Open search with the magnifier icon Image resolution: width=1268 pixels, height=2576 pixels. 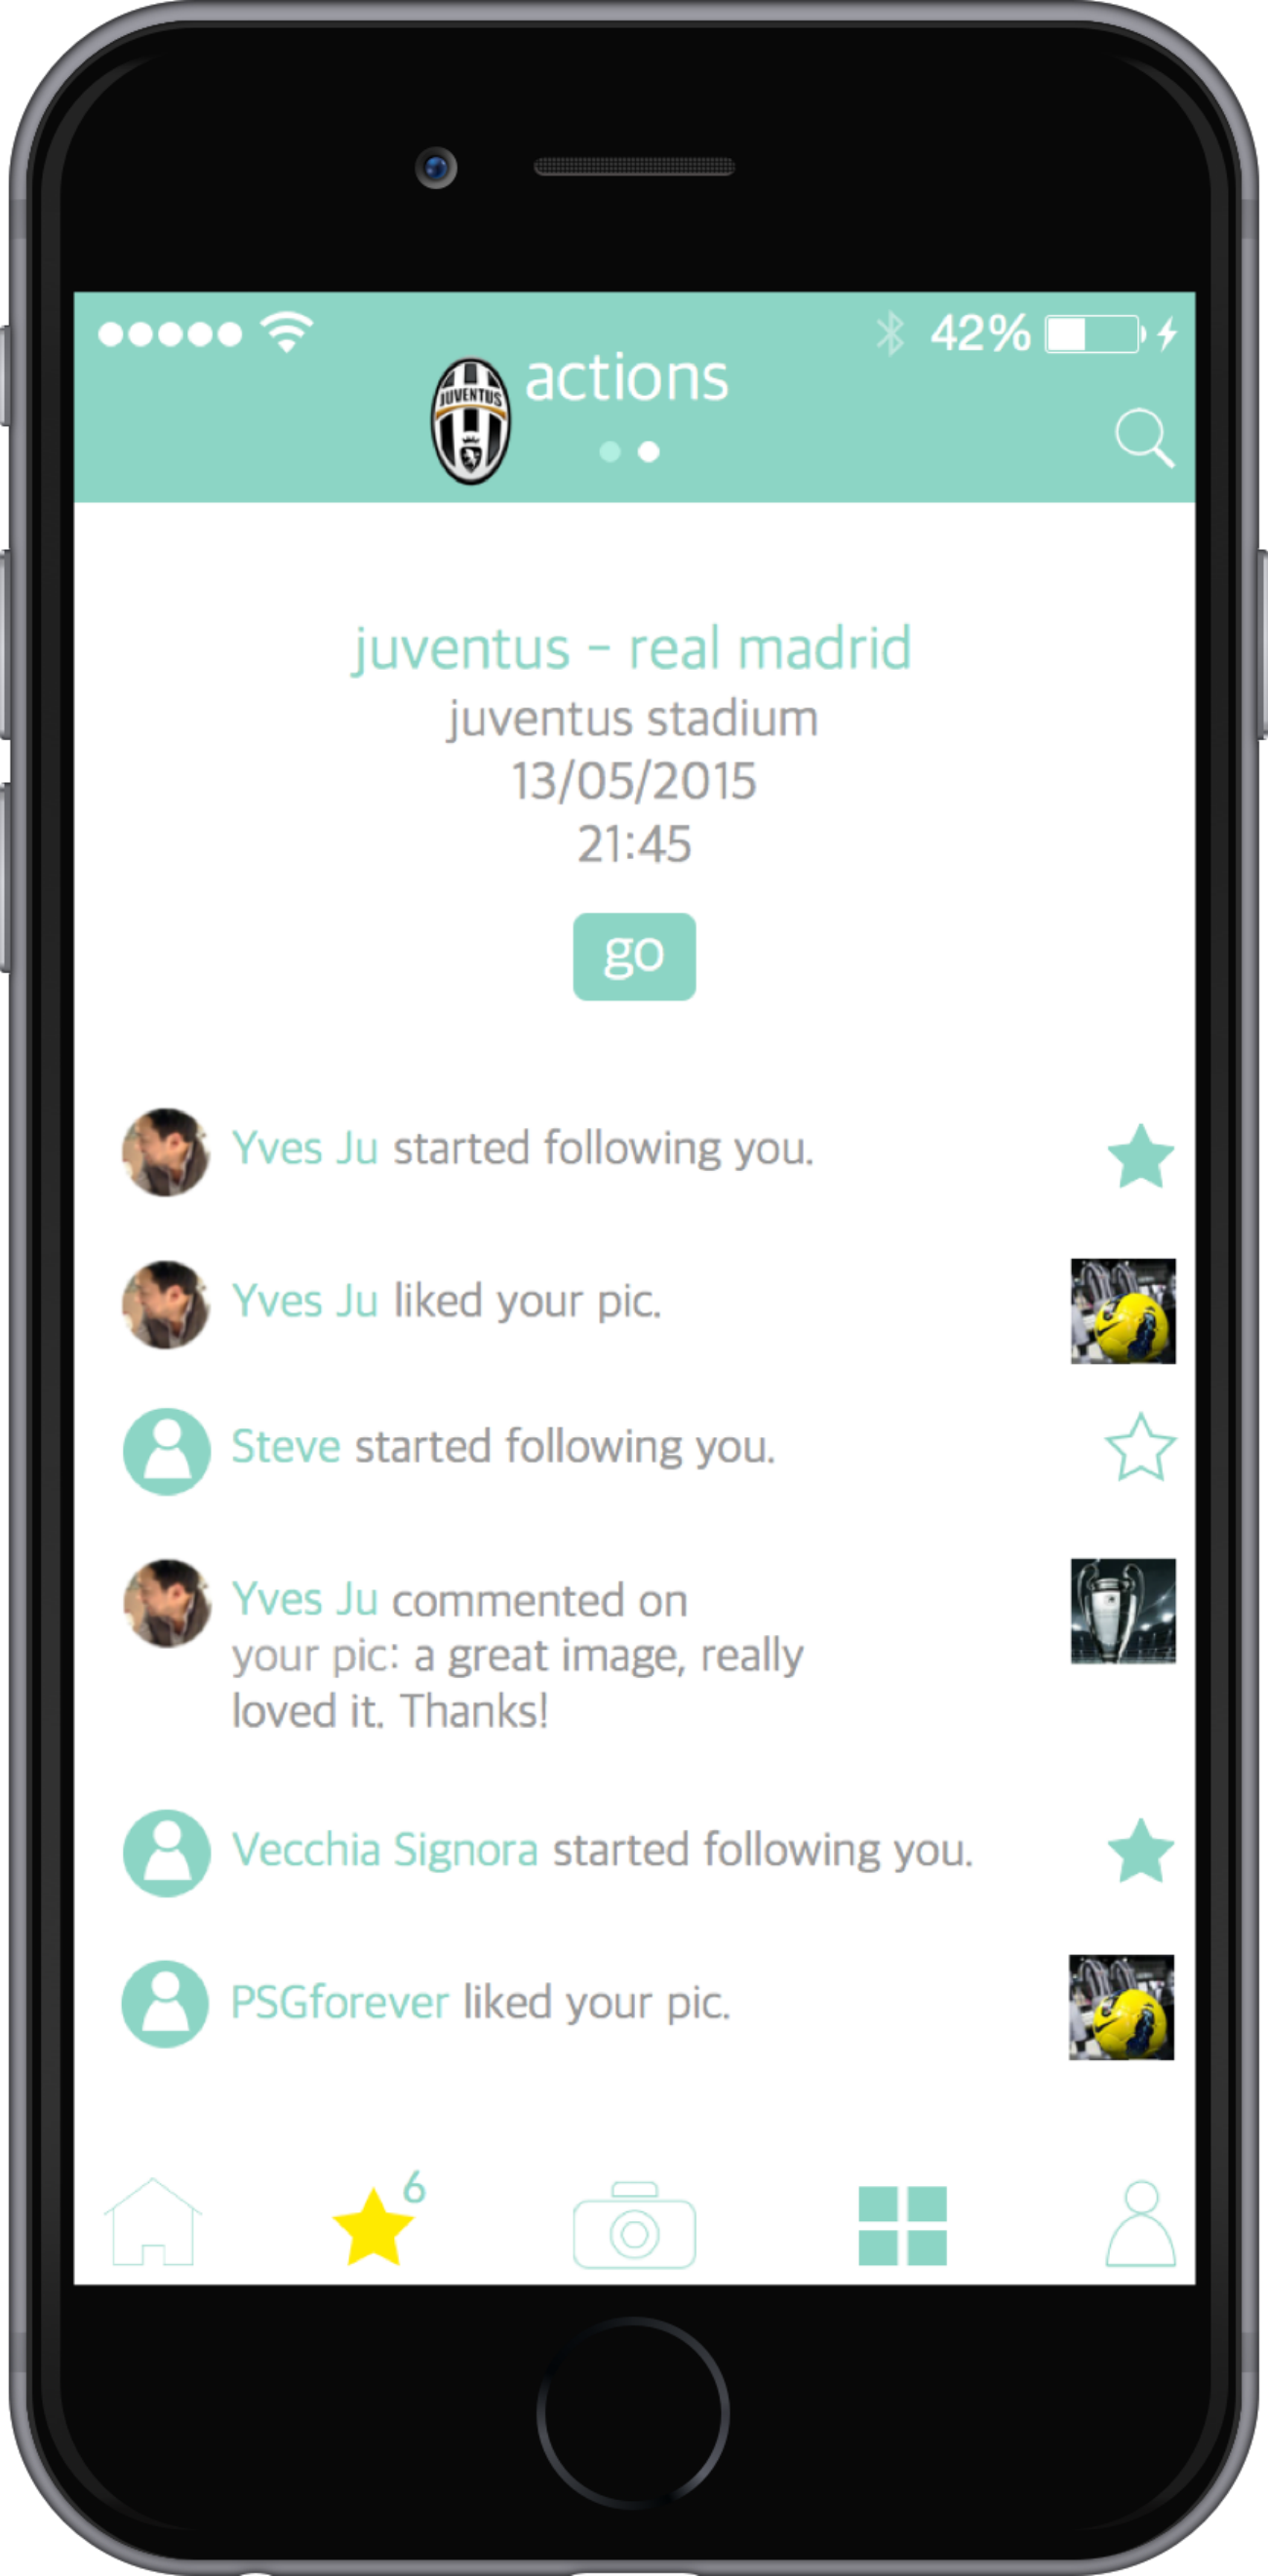(x=1144, y=438)
